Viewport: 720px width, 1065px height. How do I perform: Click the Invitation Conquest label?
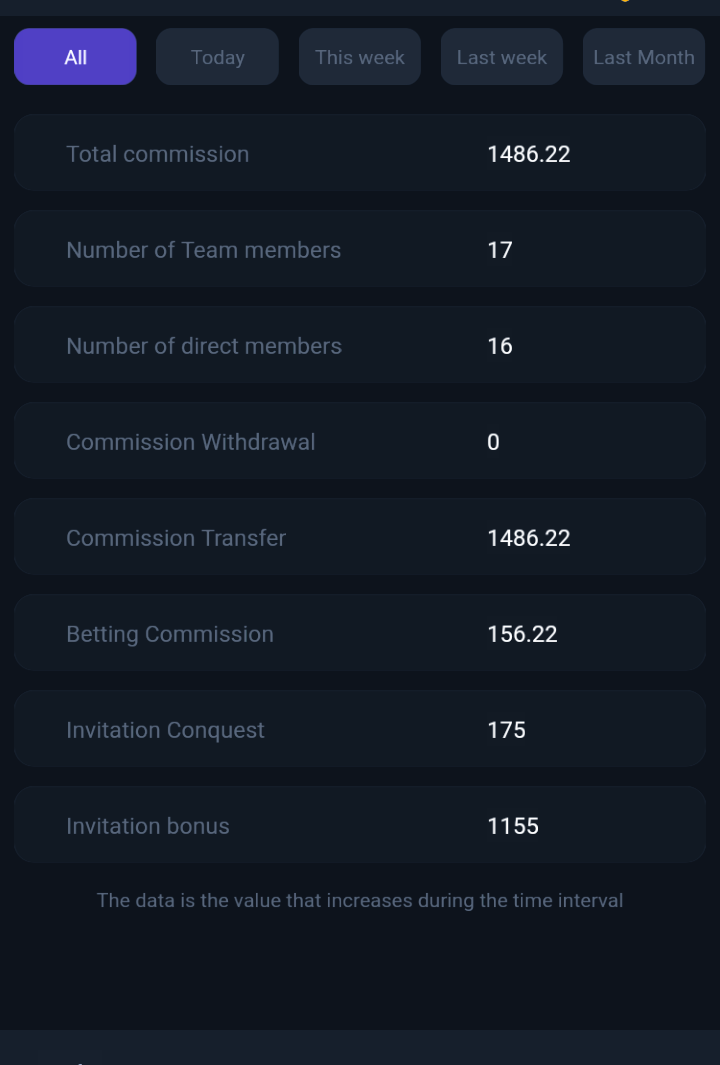[165, 730]
